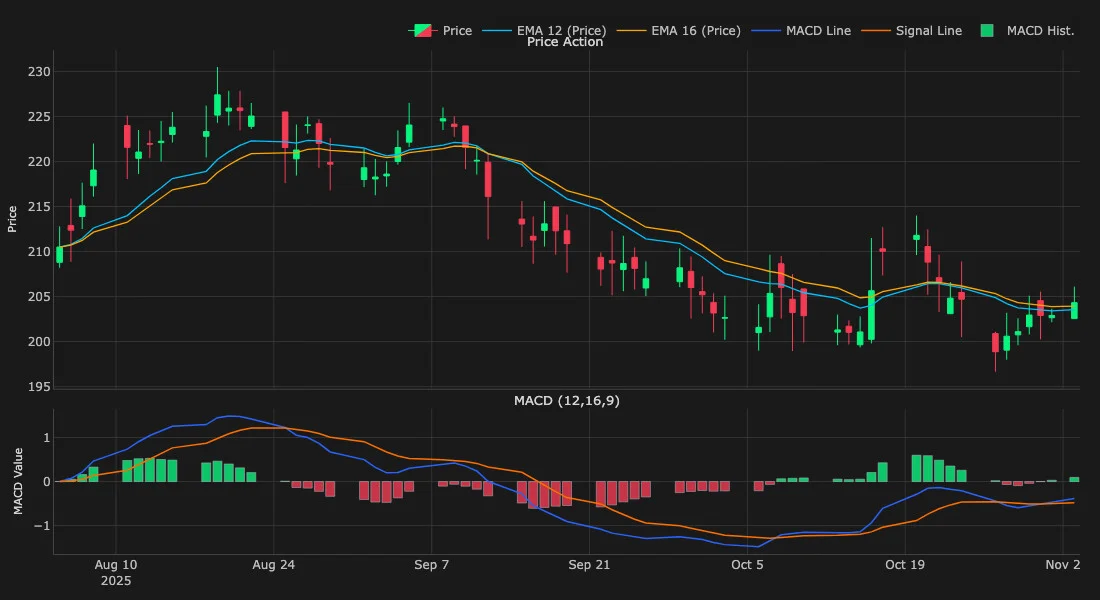Image resolution: width=1100 pixels, height=600 pixels.
Task: Click the MACD axis value −1
Action: [43, 526]
